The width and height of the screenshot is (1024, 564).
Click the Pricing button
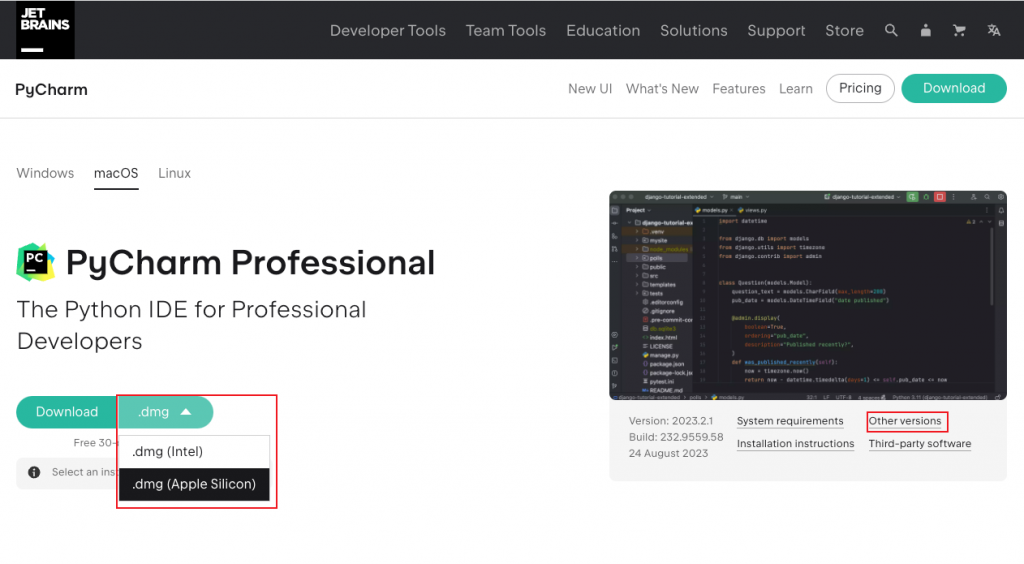point(860,88)
